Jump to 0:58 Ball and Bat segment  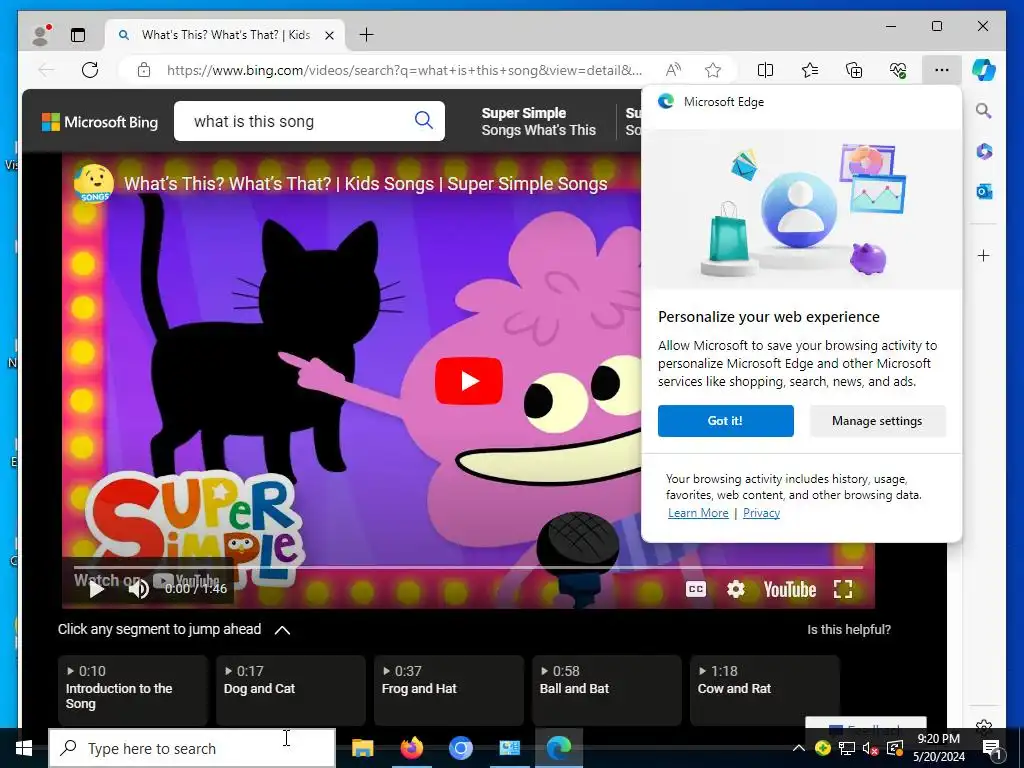pyautogui.click(x=607, y=690)
